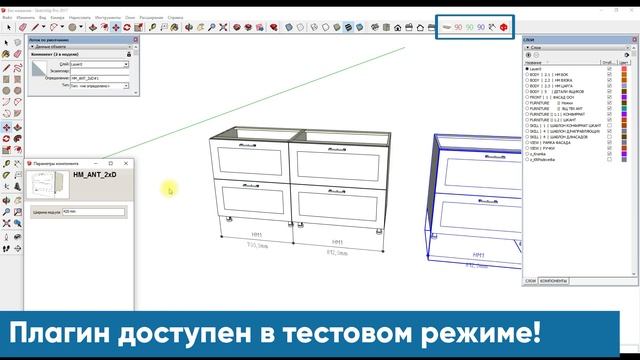Screen dimensions: 640x360
Task: Click the Zoom Extents tool in left toolbox
Action: tap(6, 223)
